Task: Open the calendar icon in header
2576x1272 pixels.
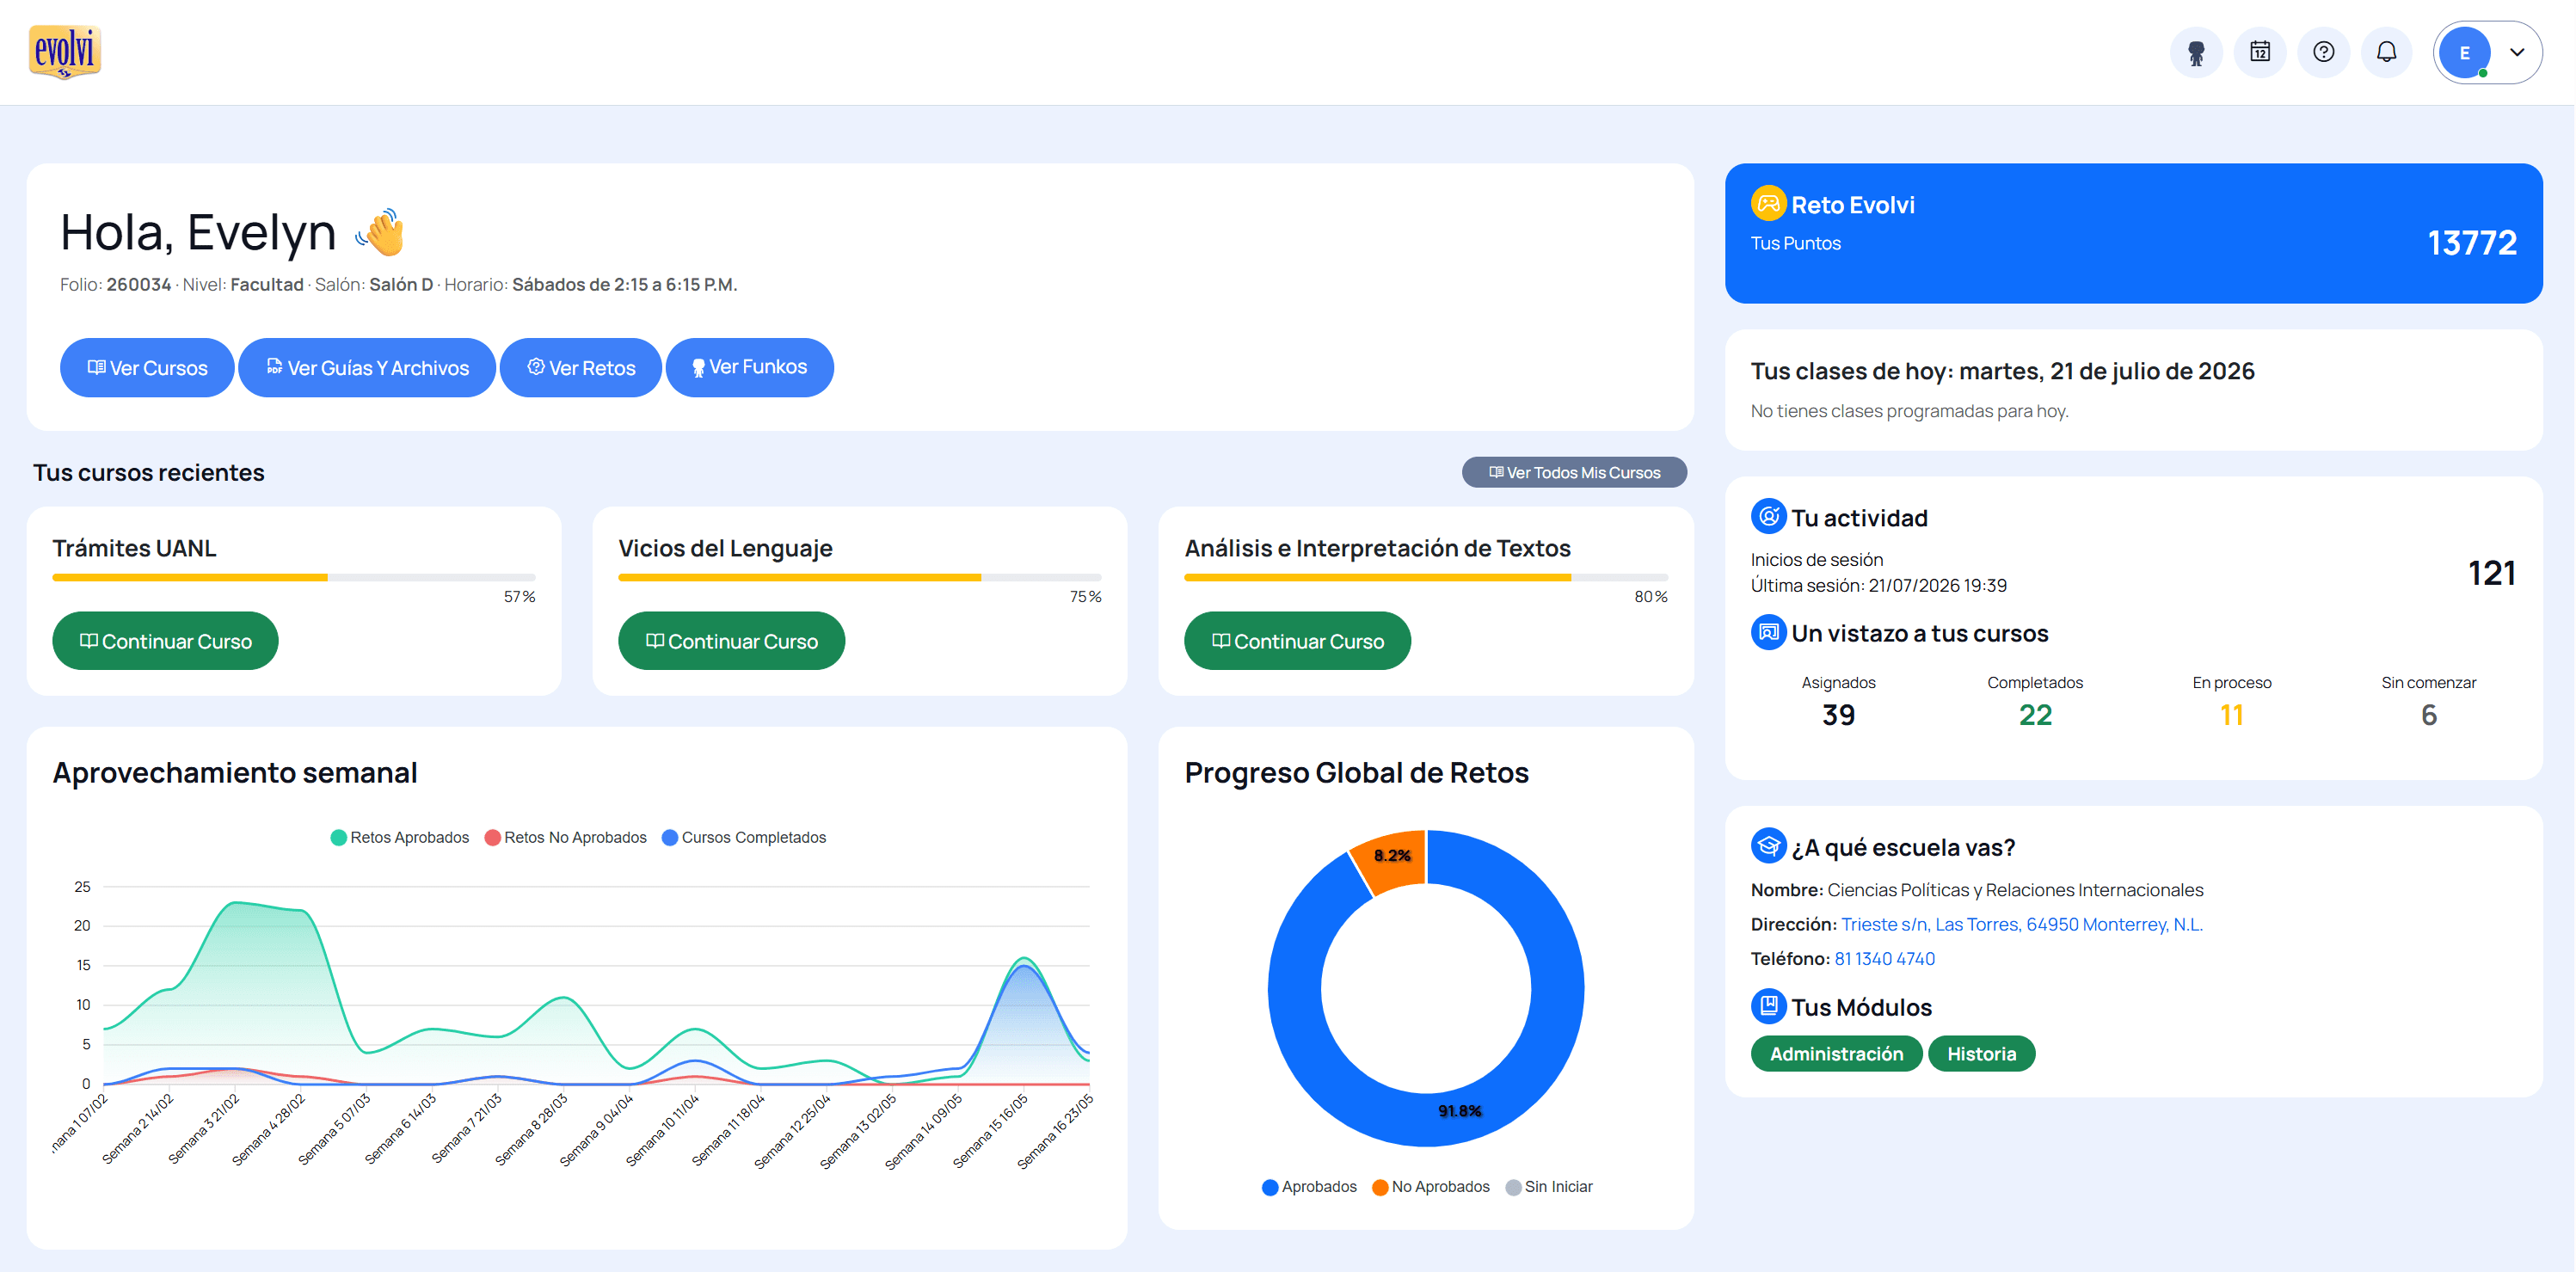Action: tap(2260, 52)
